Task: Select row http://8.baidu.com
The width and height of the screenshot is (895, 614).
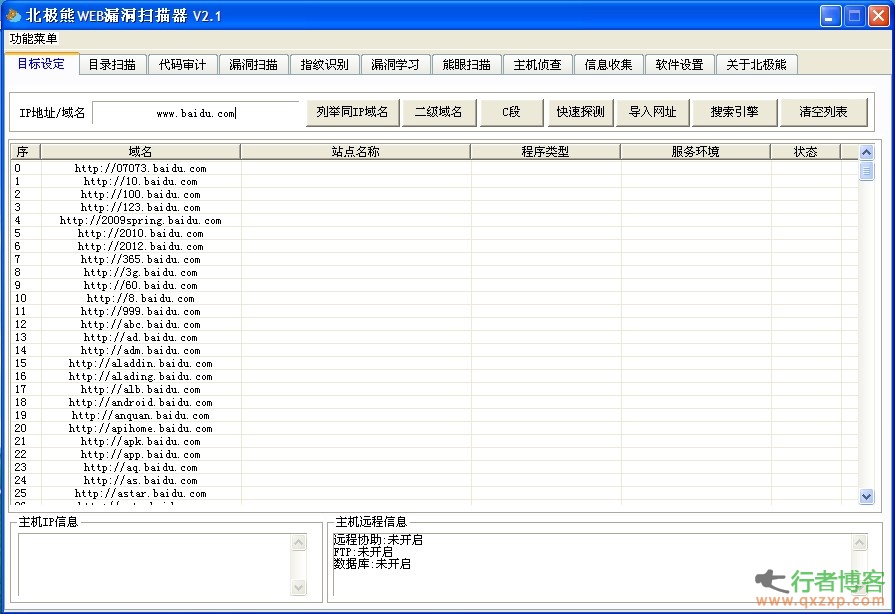Action: coord(434,298)
